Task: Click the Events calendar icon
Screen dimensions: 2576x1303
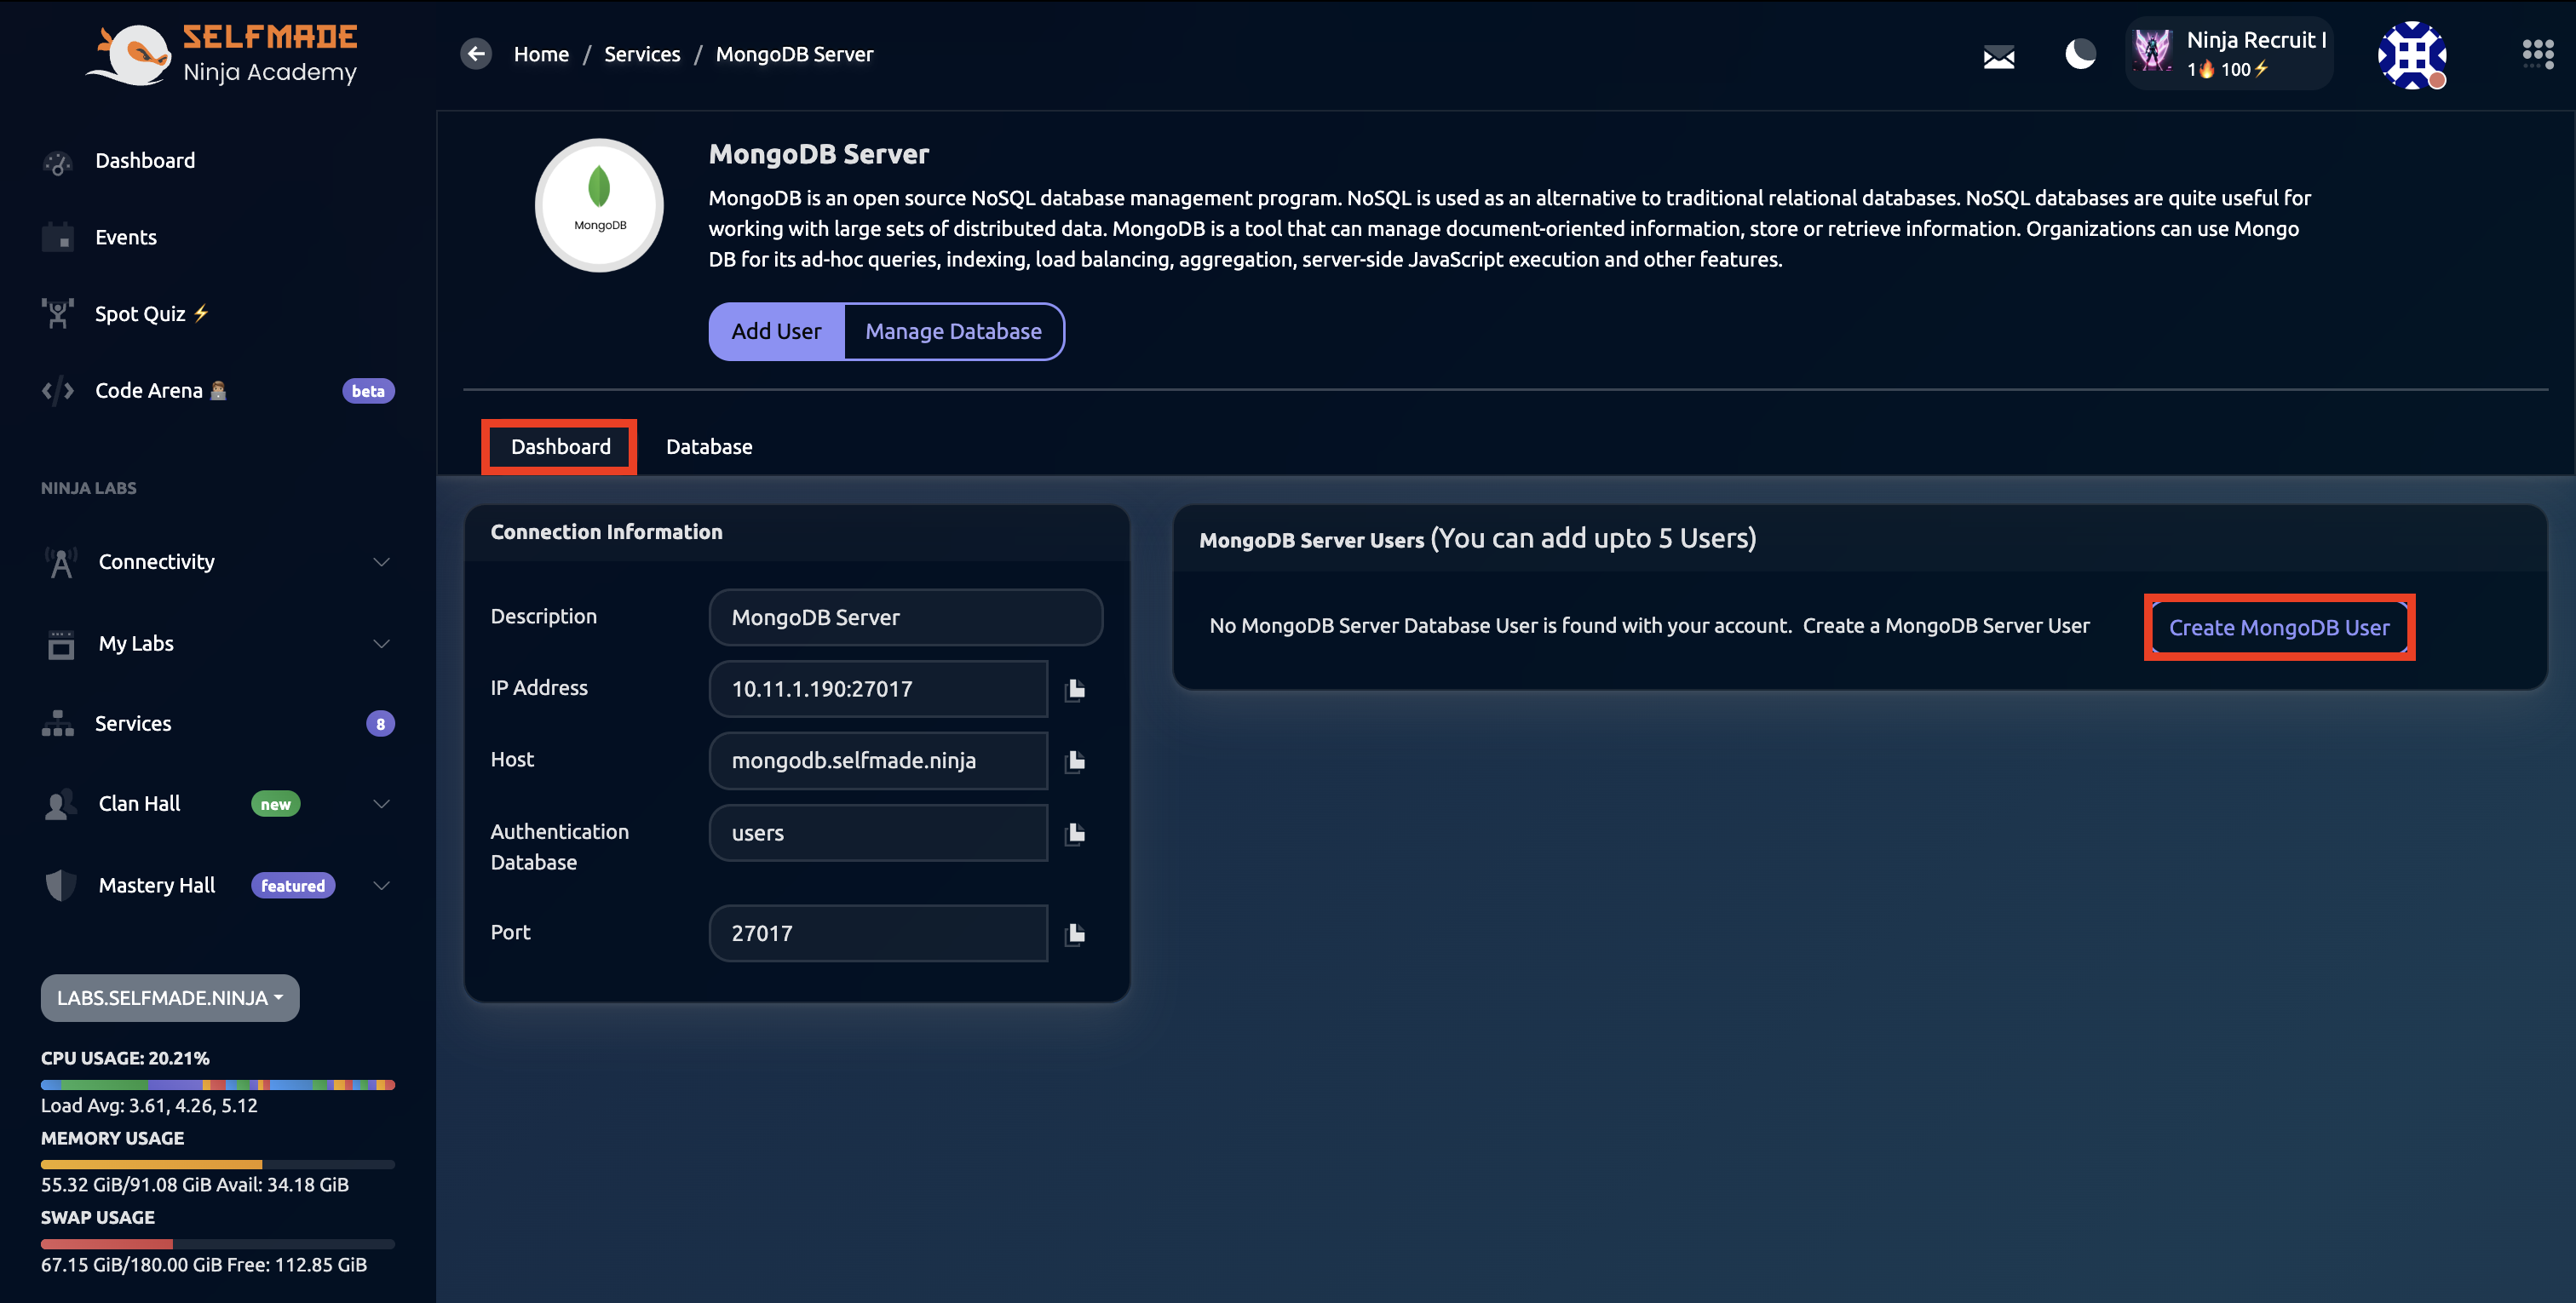Action: [x=58, y=238]
